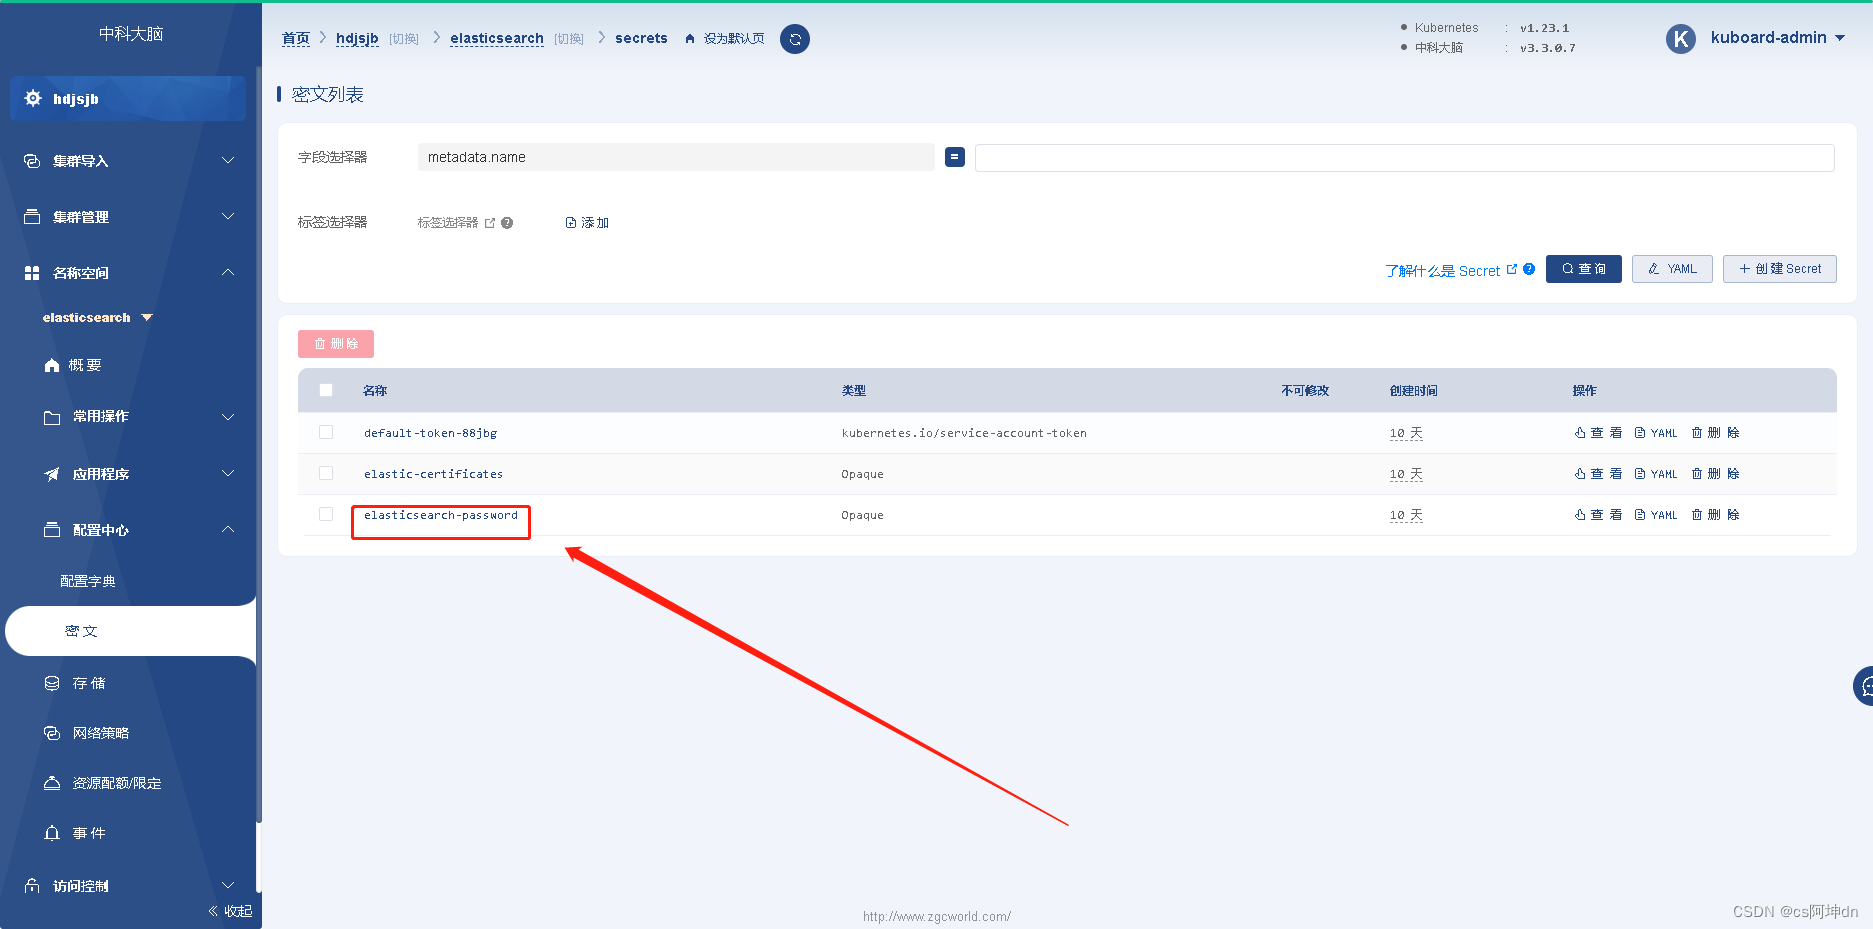This screenshot has width=1873, height=929.
Task: Open YAML for elastic-certificates row
Action: click(1656, 474)
